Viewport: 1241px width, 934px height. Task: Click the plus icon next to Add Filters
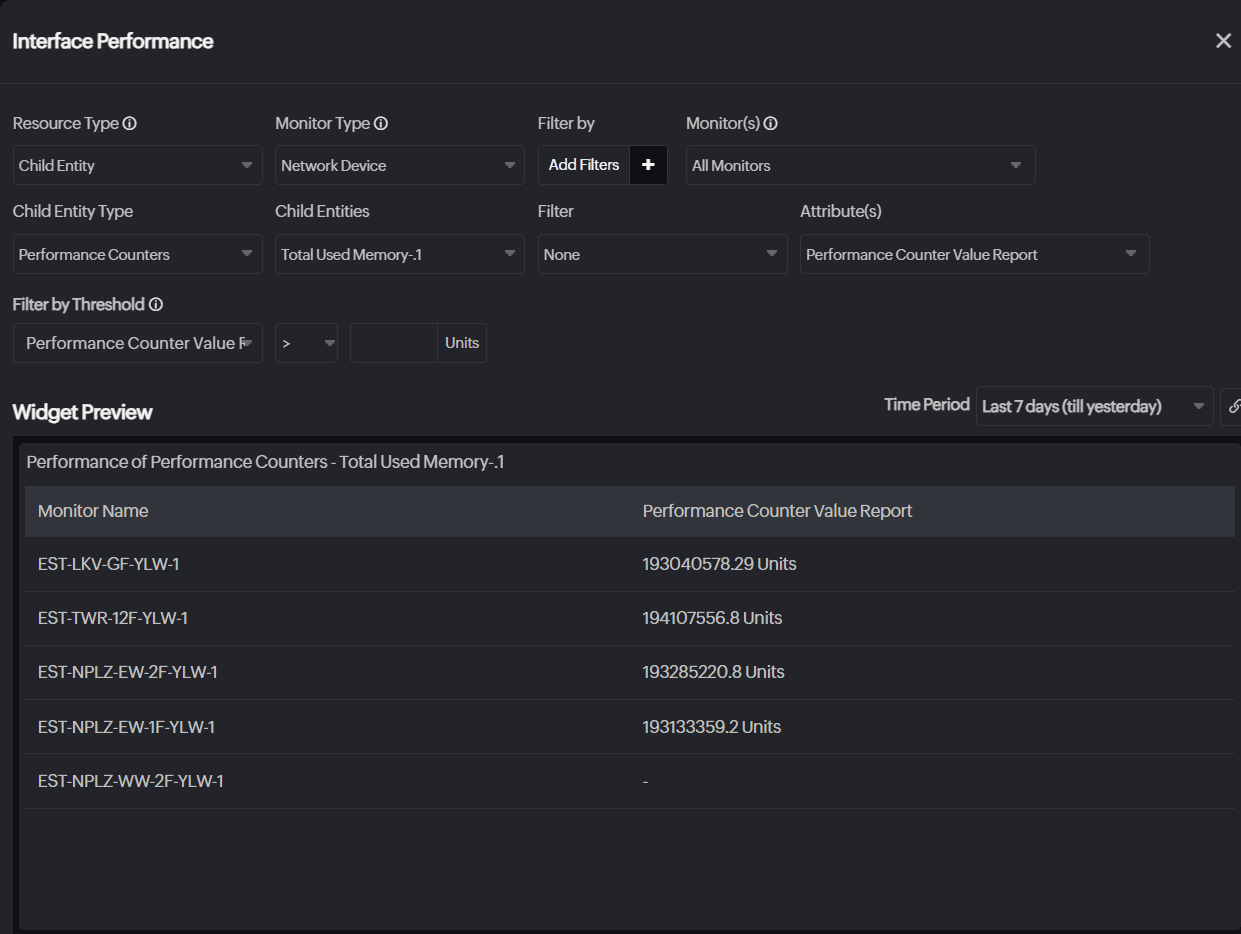[648, 165]
